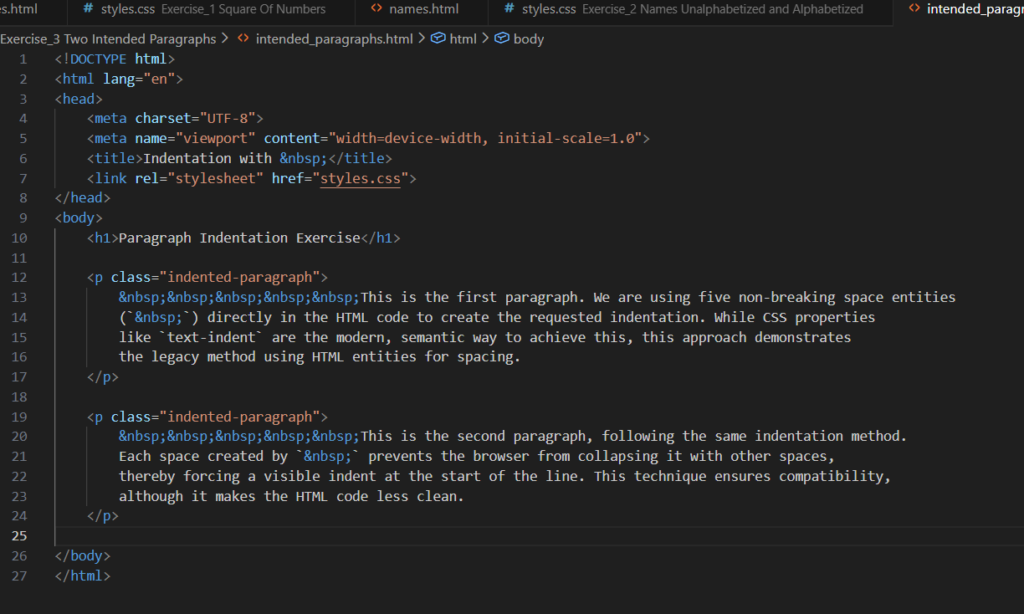
Task: Click line number 12 in the gutter
Action: [x=22, y=277]
